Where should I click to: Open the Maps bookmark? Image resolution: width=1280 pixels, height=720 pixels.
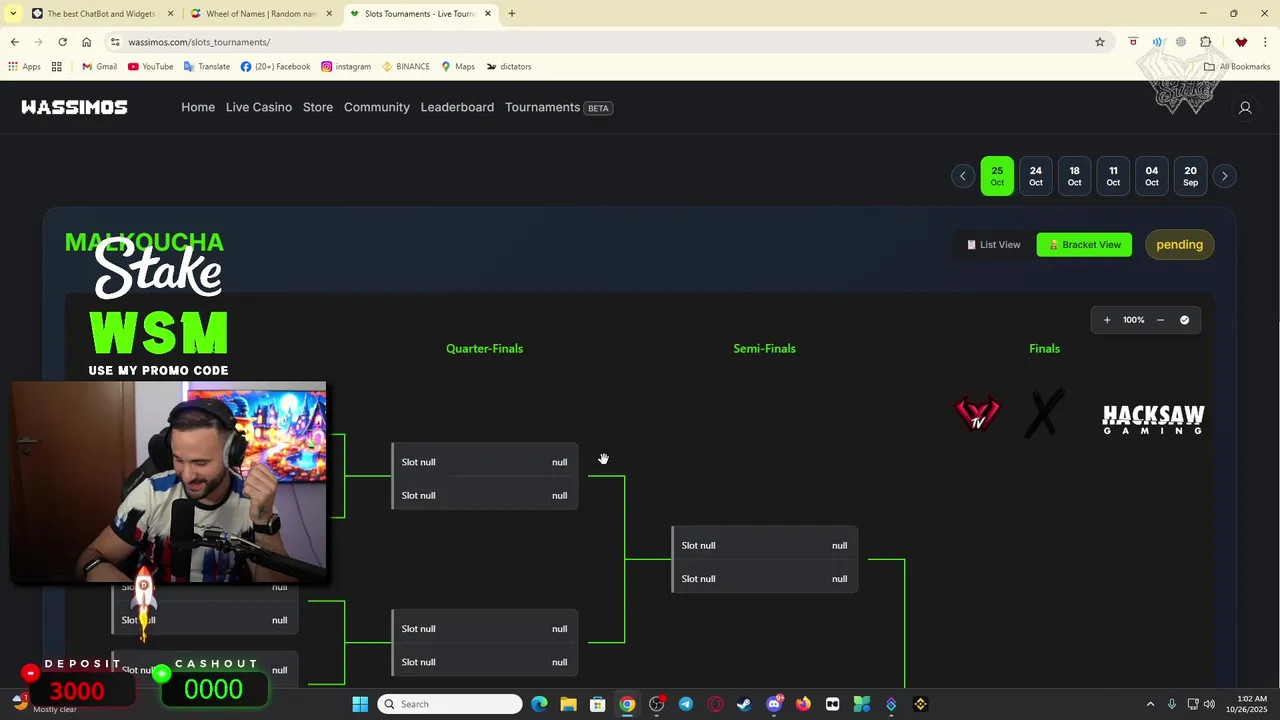pos(458,67)
